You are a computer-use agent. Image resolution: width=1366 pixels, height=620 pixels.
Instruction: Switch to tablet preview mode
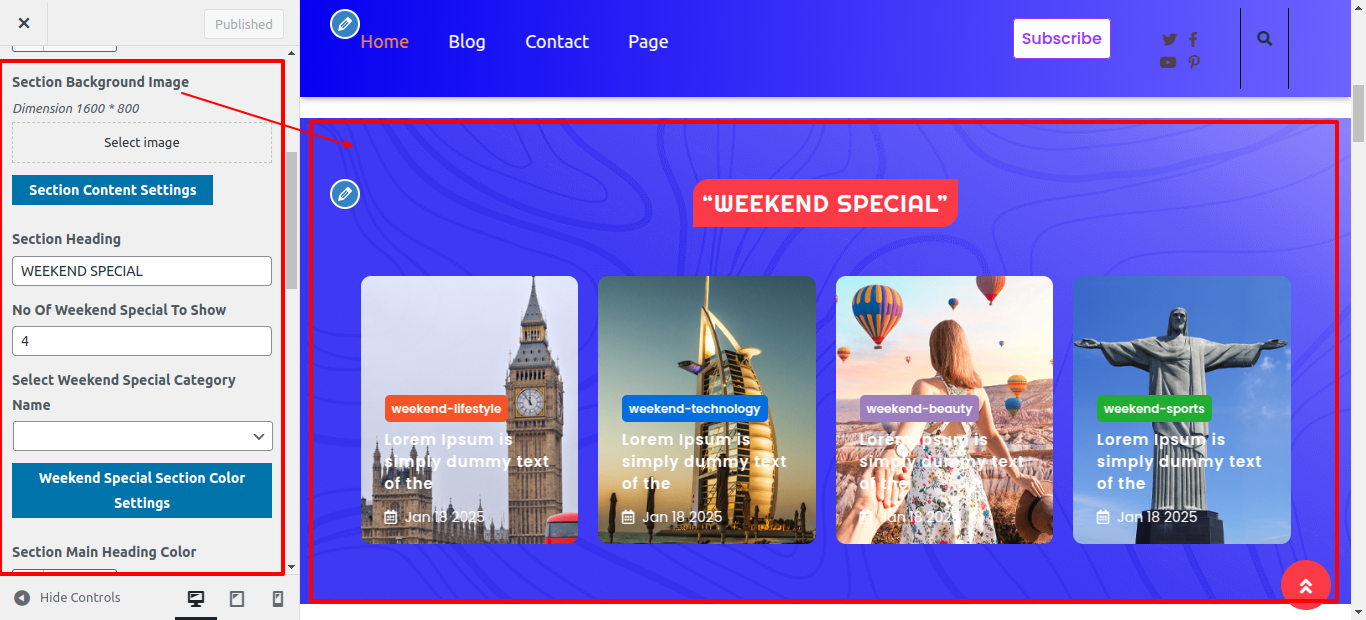tap(237, 599)
